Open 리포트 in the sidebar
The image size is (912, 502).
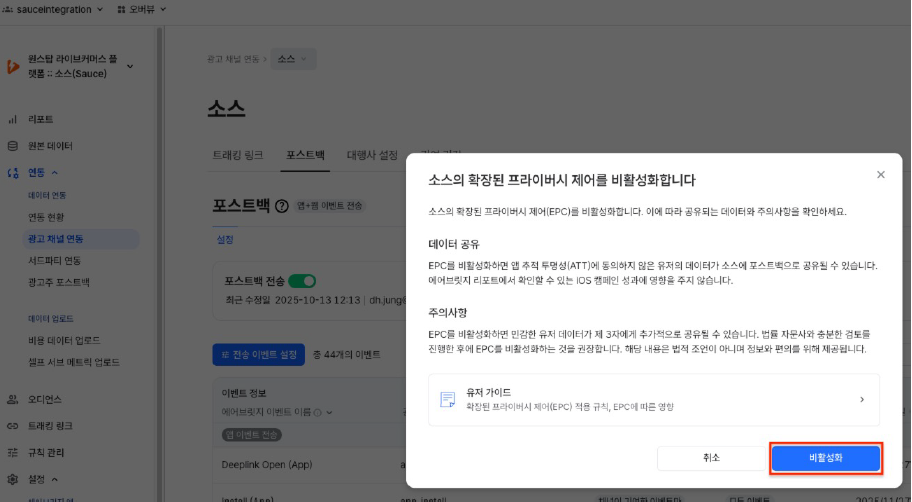[x=40, y=119]
